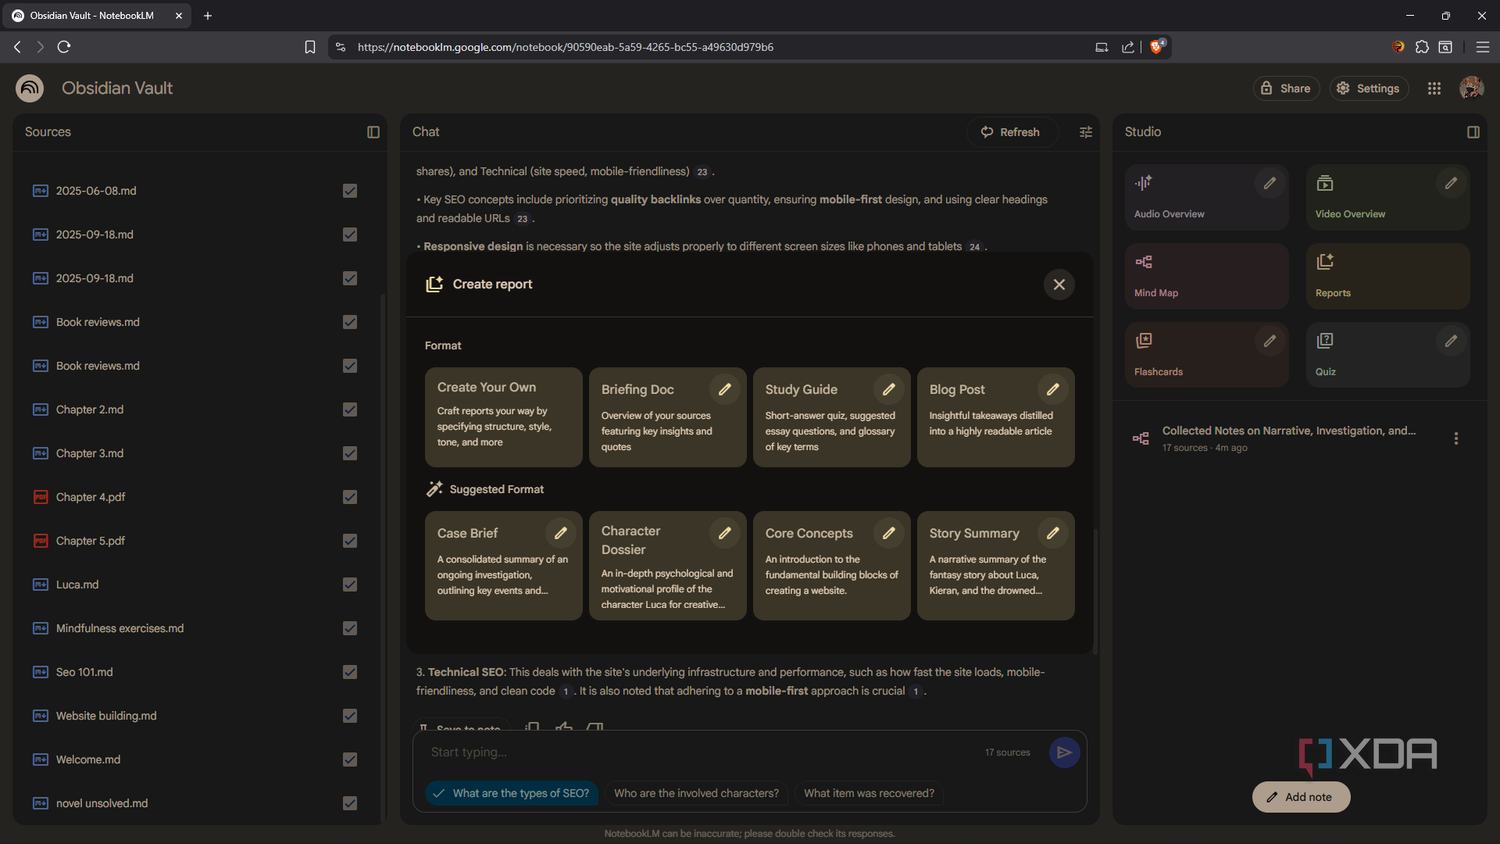Screen dimensions: 1500x844
Task: Click the Quiz card's pencil icon
Action: coord(1451,341)
